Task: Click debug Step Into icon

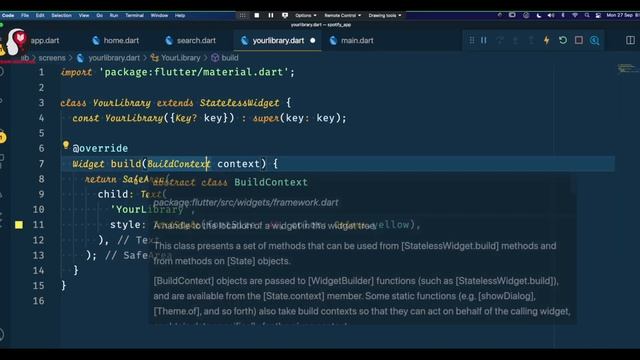Action: (x=516, y=40)
